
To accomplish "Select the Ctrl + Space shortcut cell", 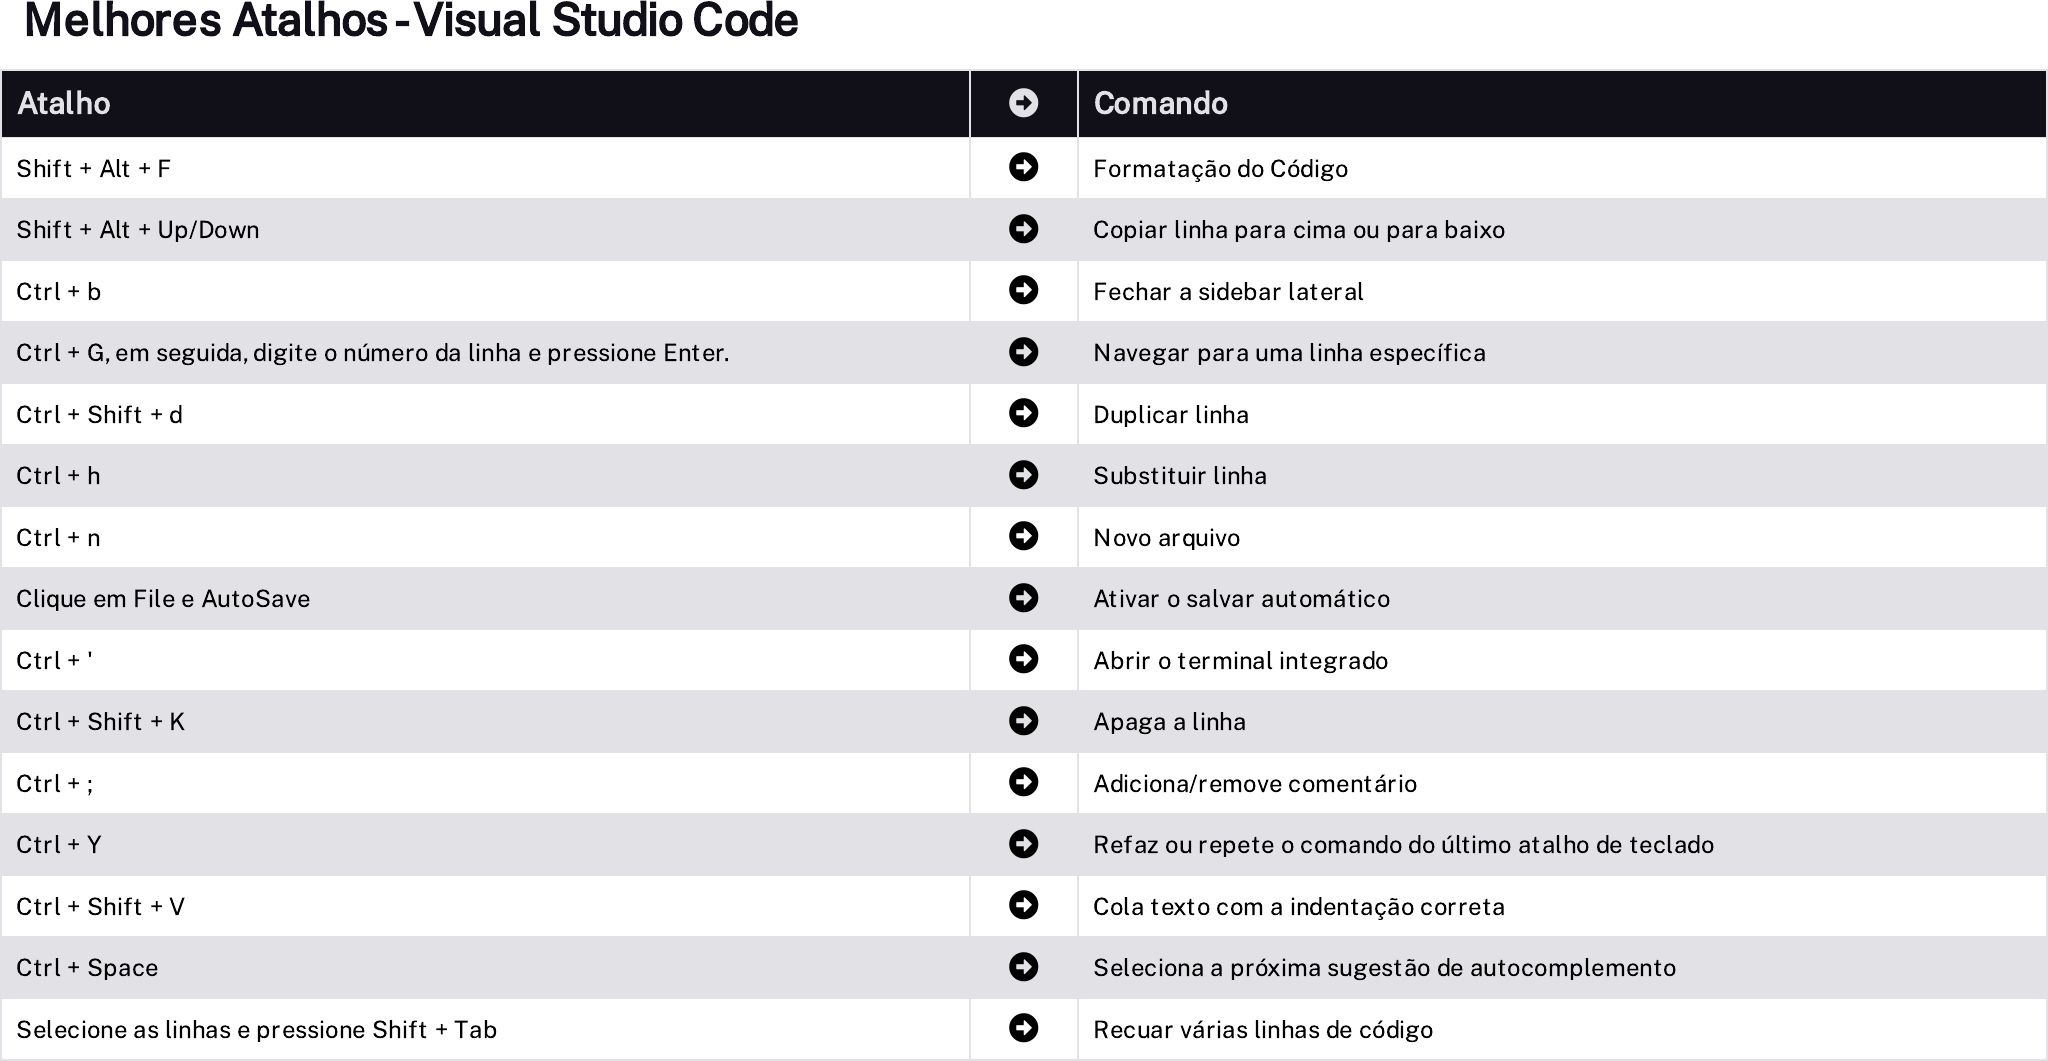I will click(x=485, y=968).
